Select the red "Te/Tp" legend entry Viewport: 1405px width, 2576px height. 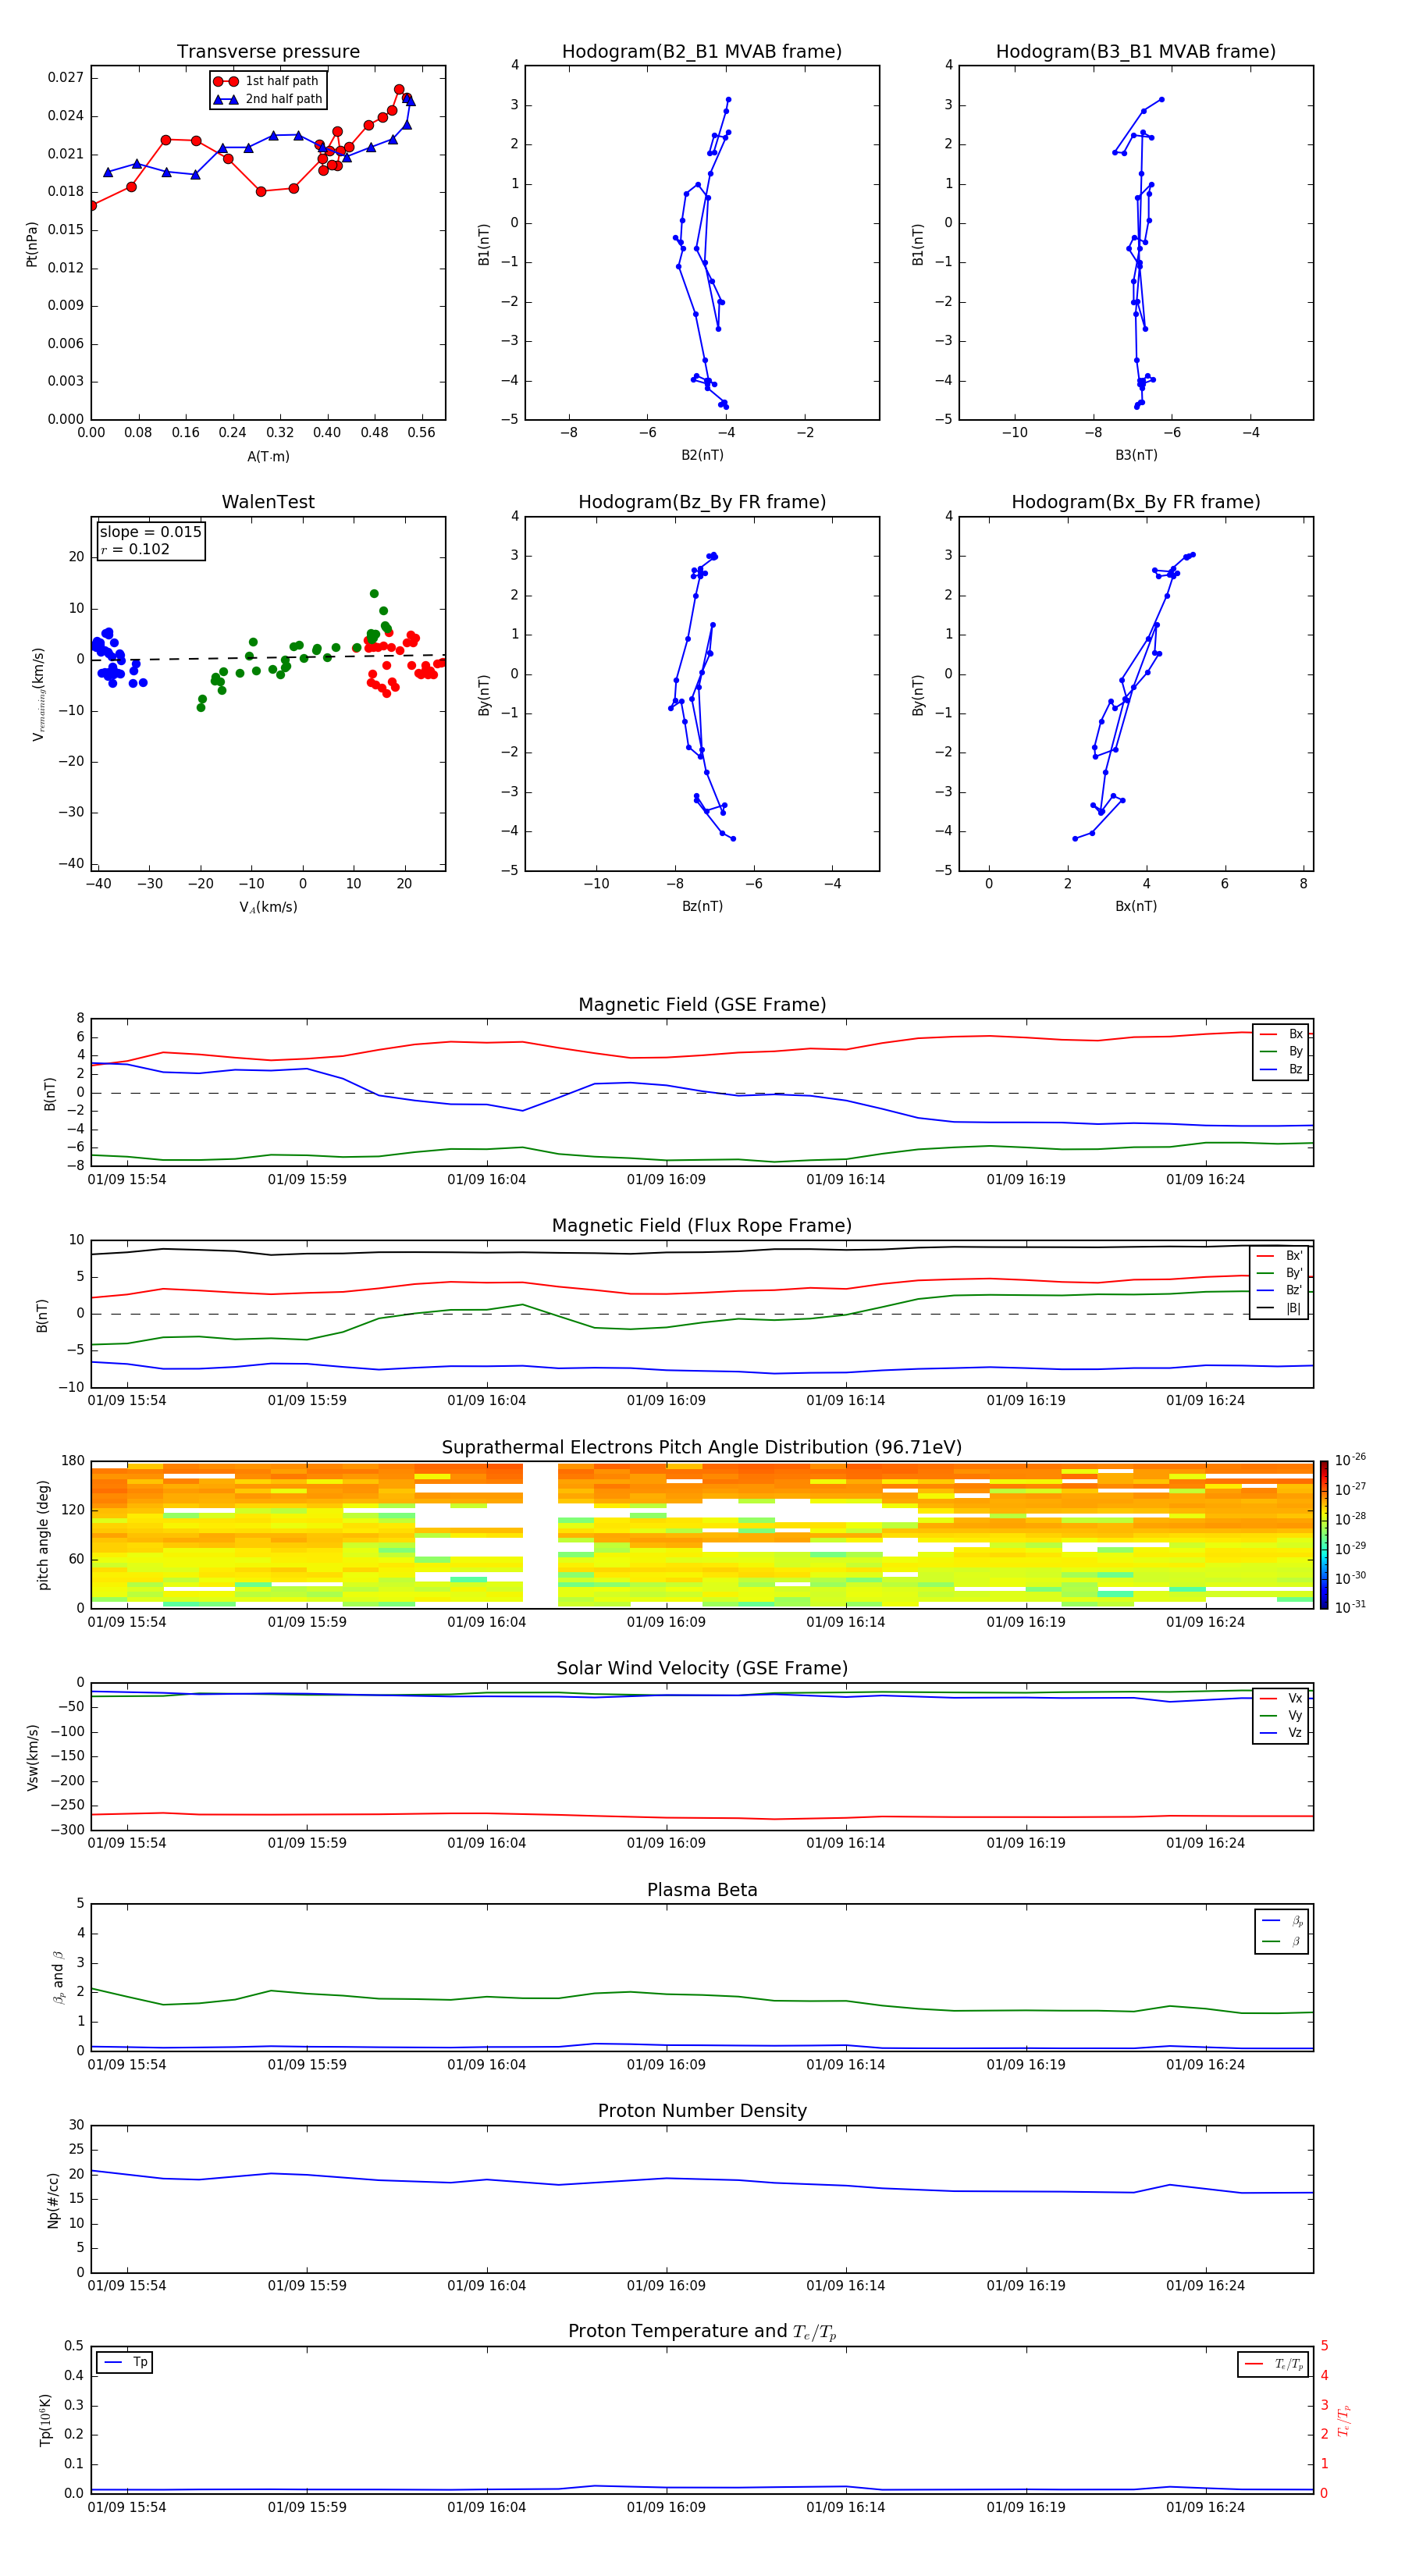coord(1274,2364)
